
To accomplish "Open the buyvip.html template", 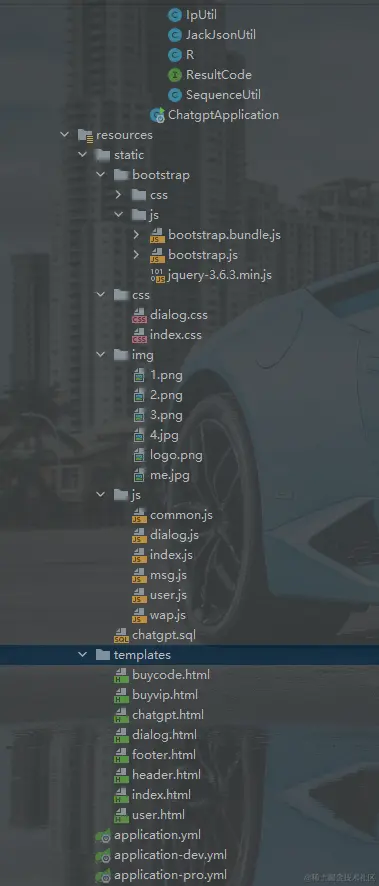I will click(165, 695).
